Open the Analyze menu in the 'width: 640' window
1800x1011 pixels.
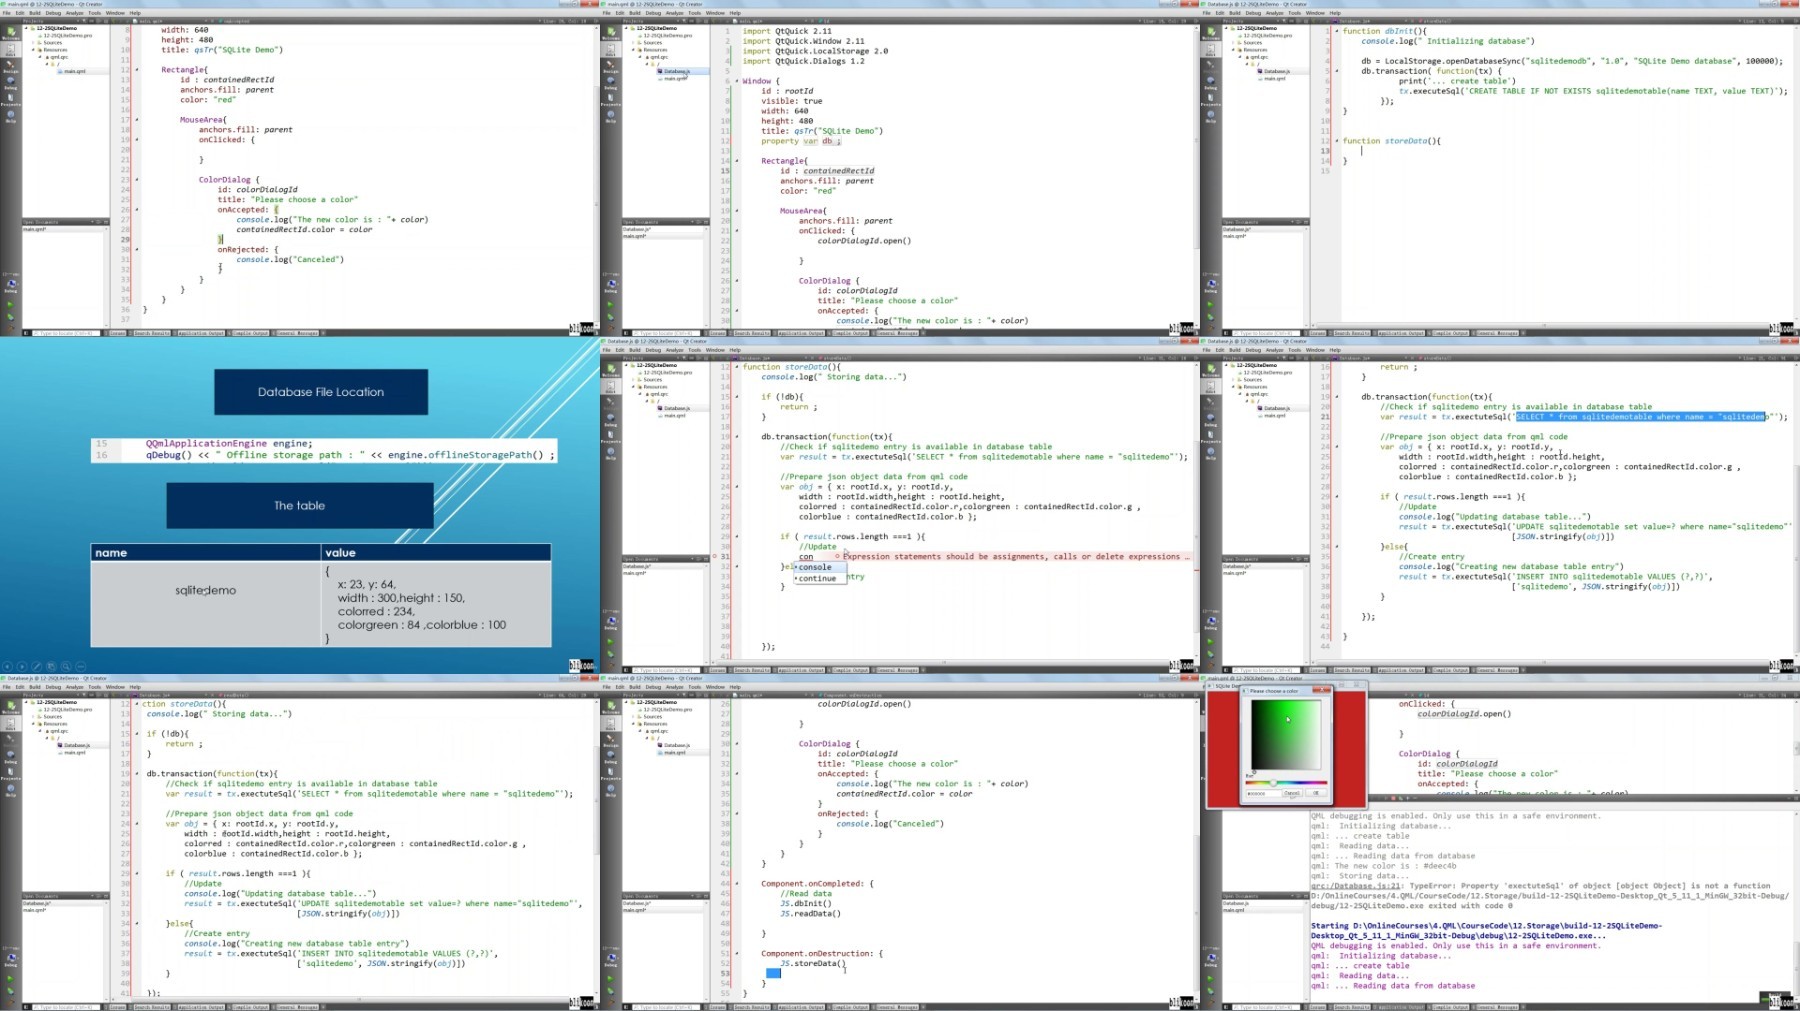pos(74,13)
